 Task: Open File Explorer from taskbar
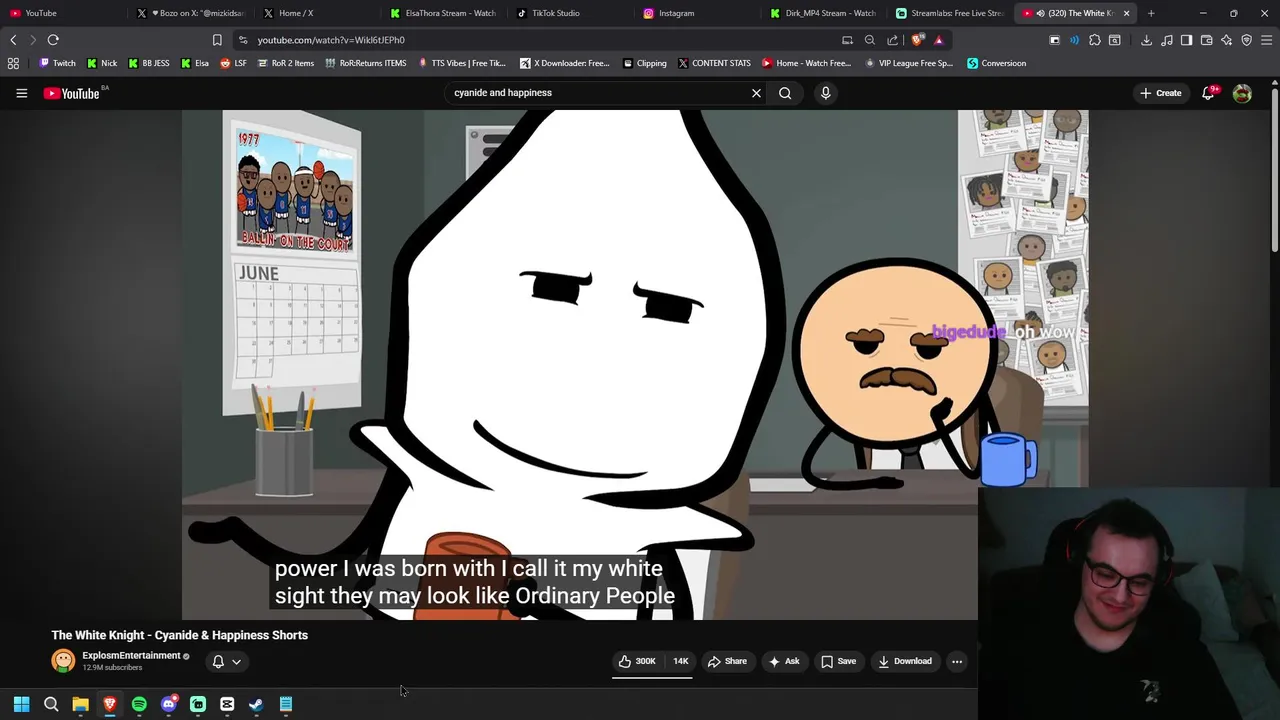pos(80,704)
